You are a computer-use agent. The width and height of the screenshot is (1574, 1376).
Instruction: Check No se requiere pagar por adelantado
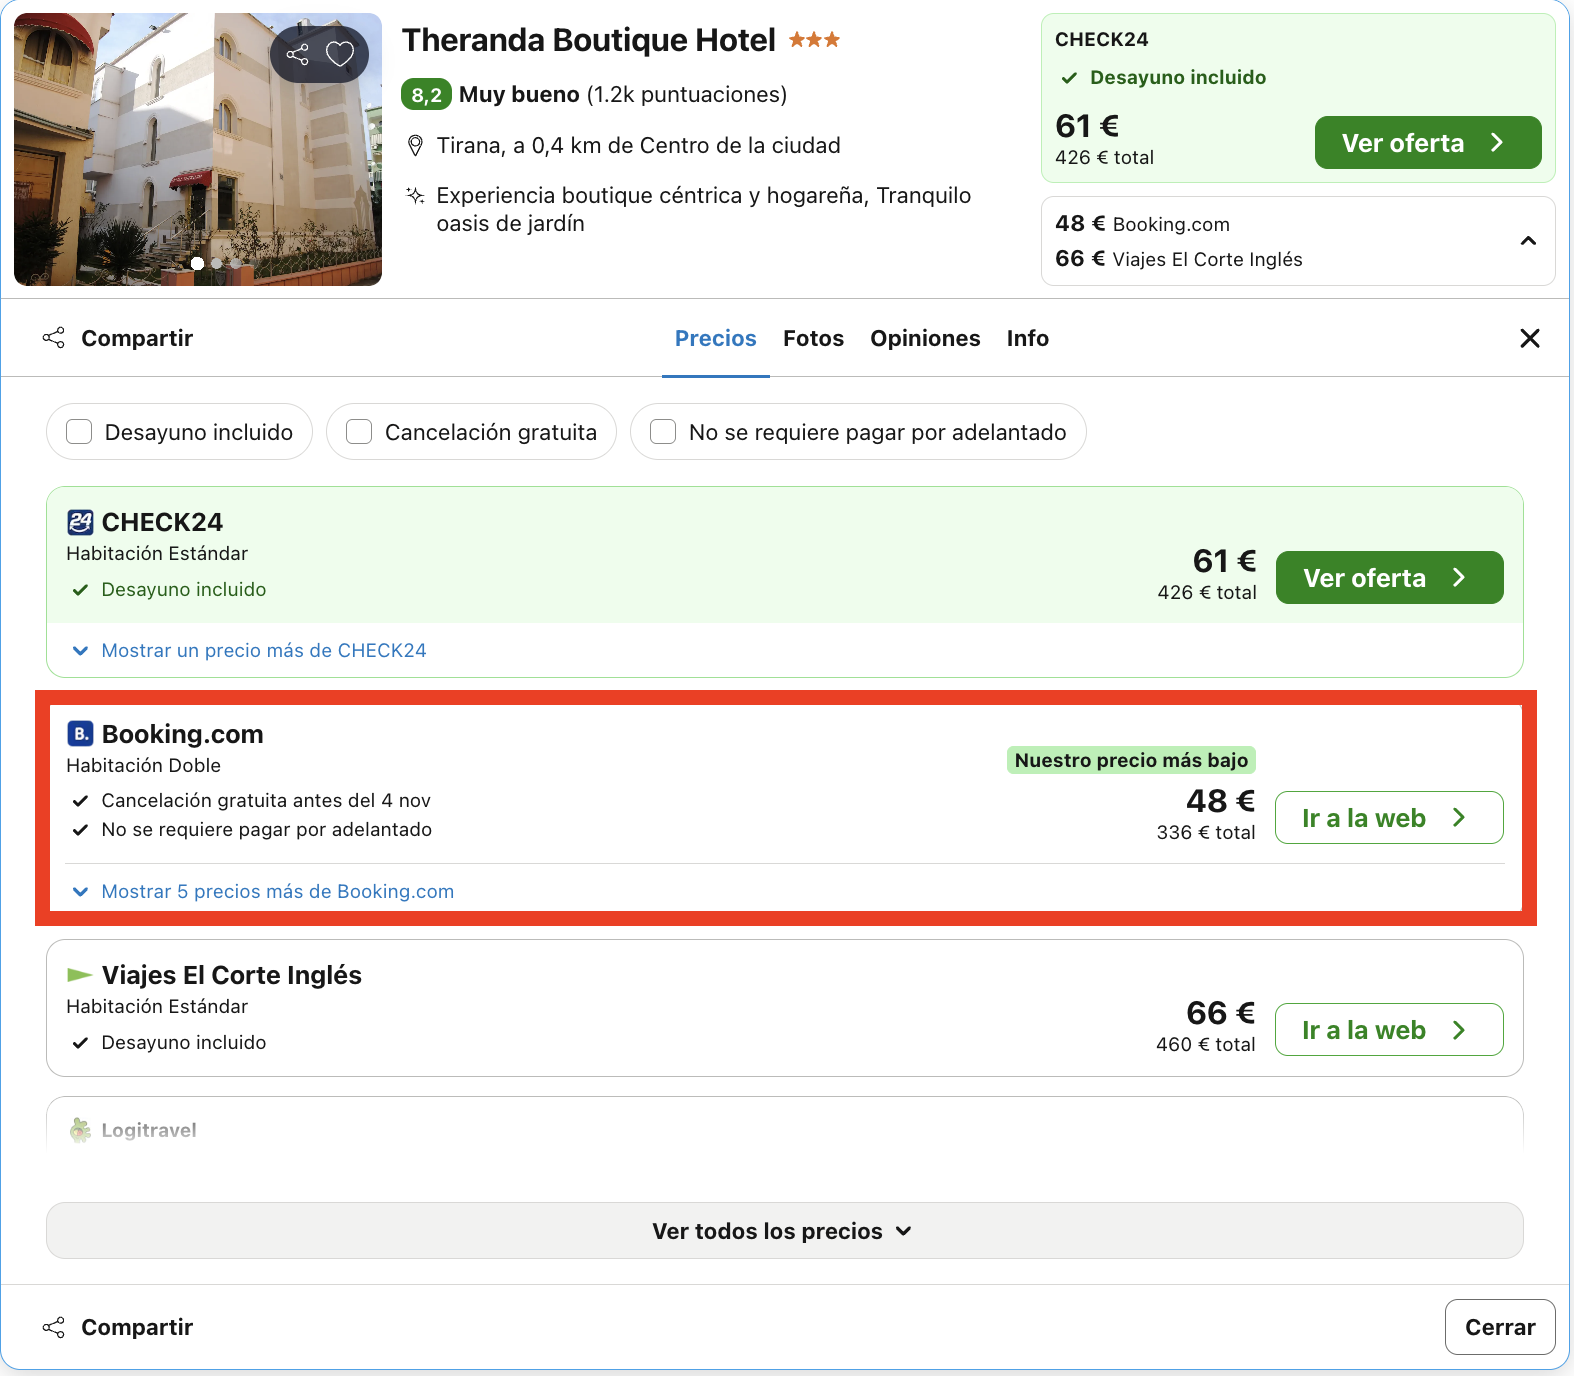(663, 432)
